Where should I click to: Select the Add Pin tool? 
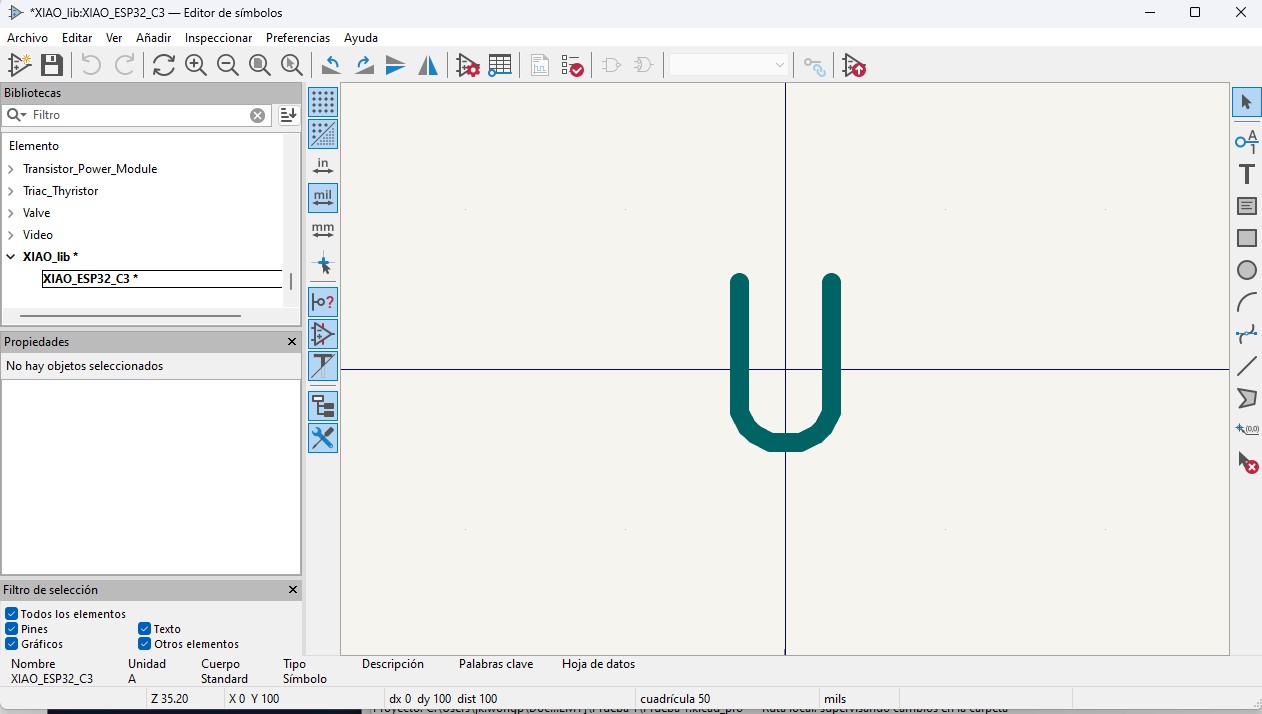(x=1247, y=141)
